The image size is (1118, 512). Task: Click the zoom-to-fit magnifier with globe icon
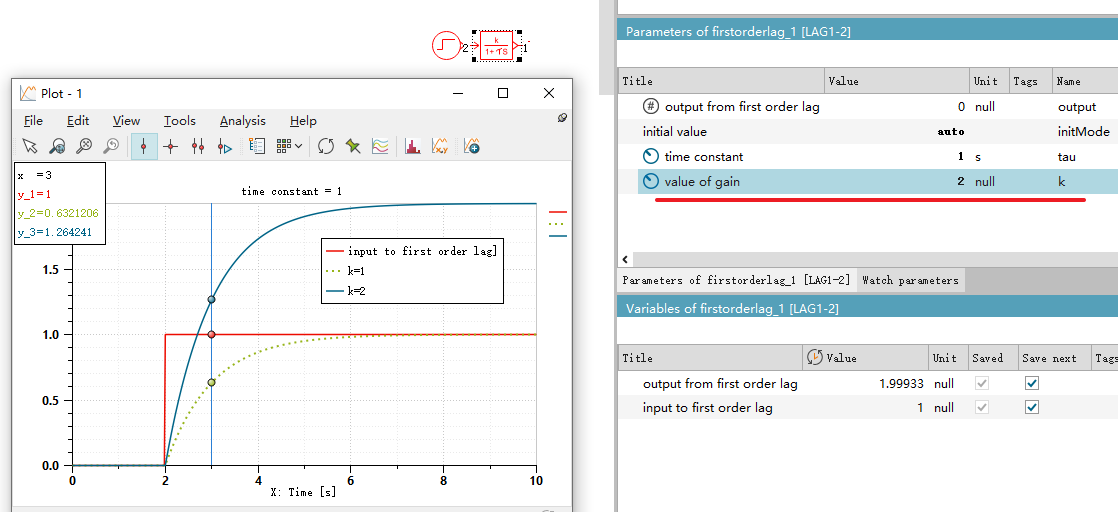point(57,146)
